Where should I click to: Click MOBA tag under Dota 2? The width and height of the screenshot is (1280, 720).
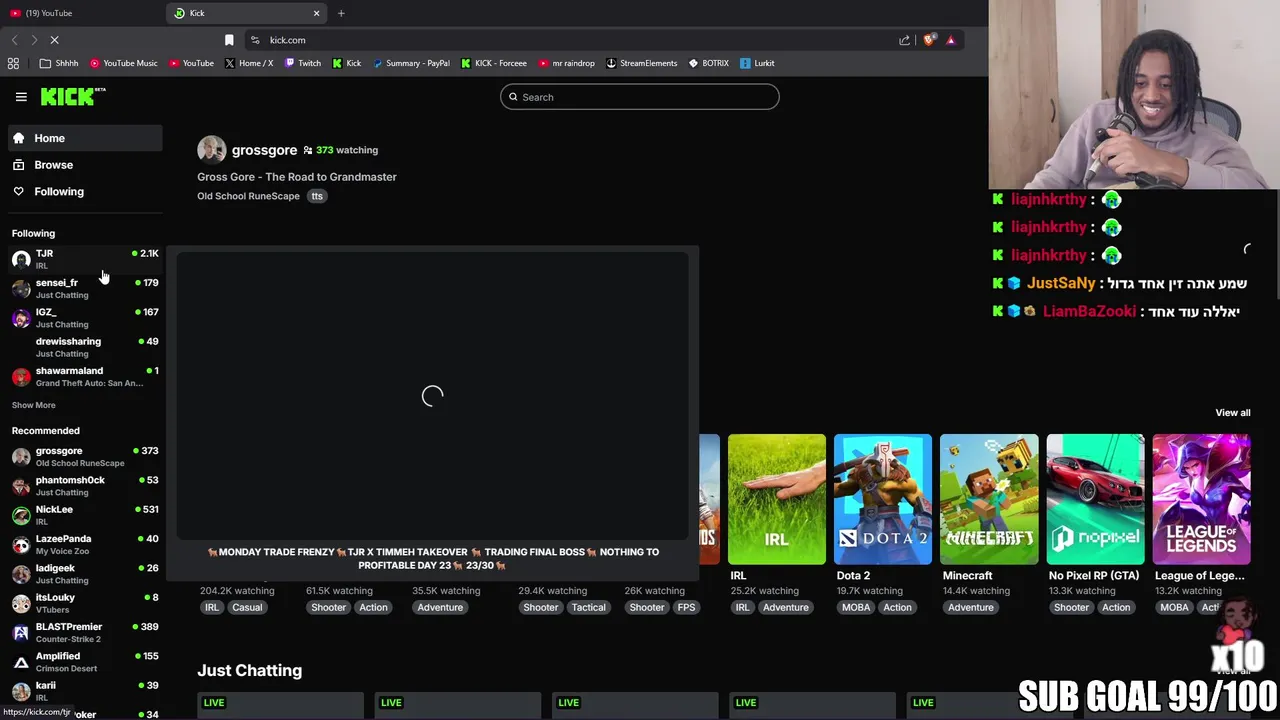point(856,607)
